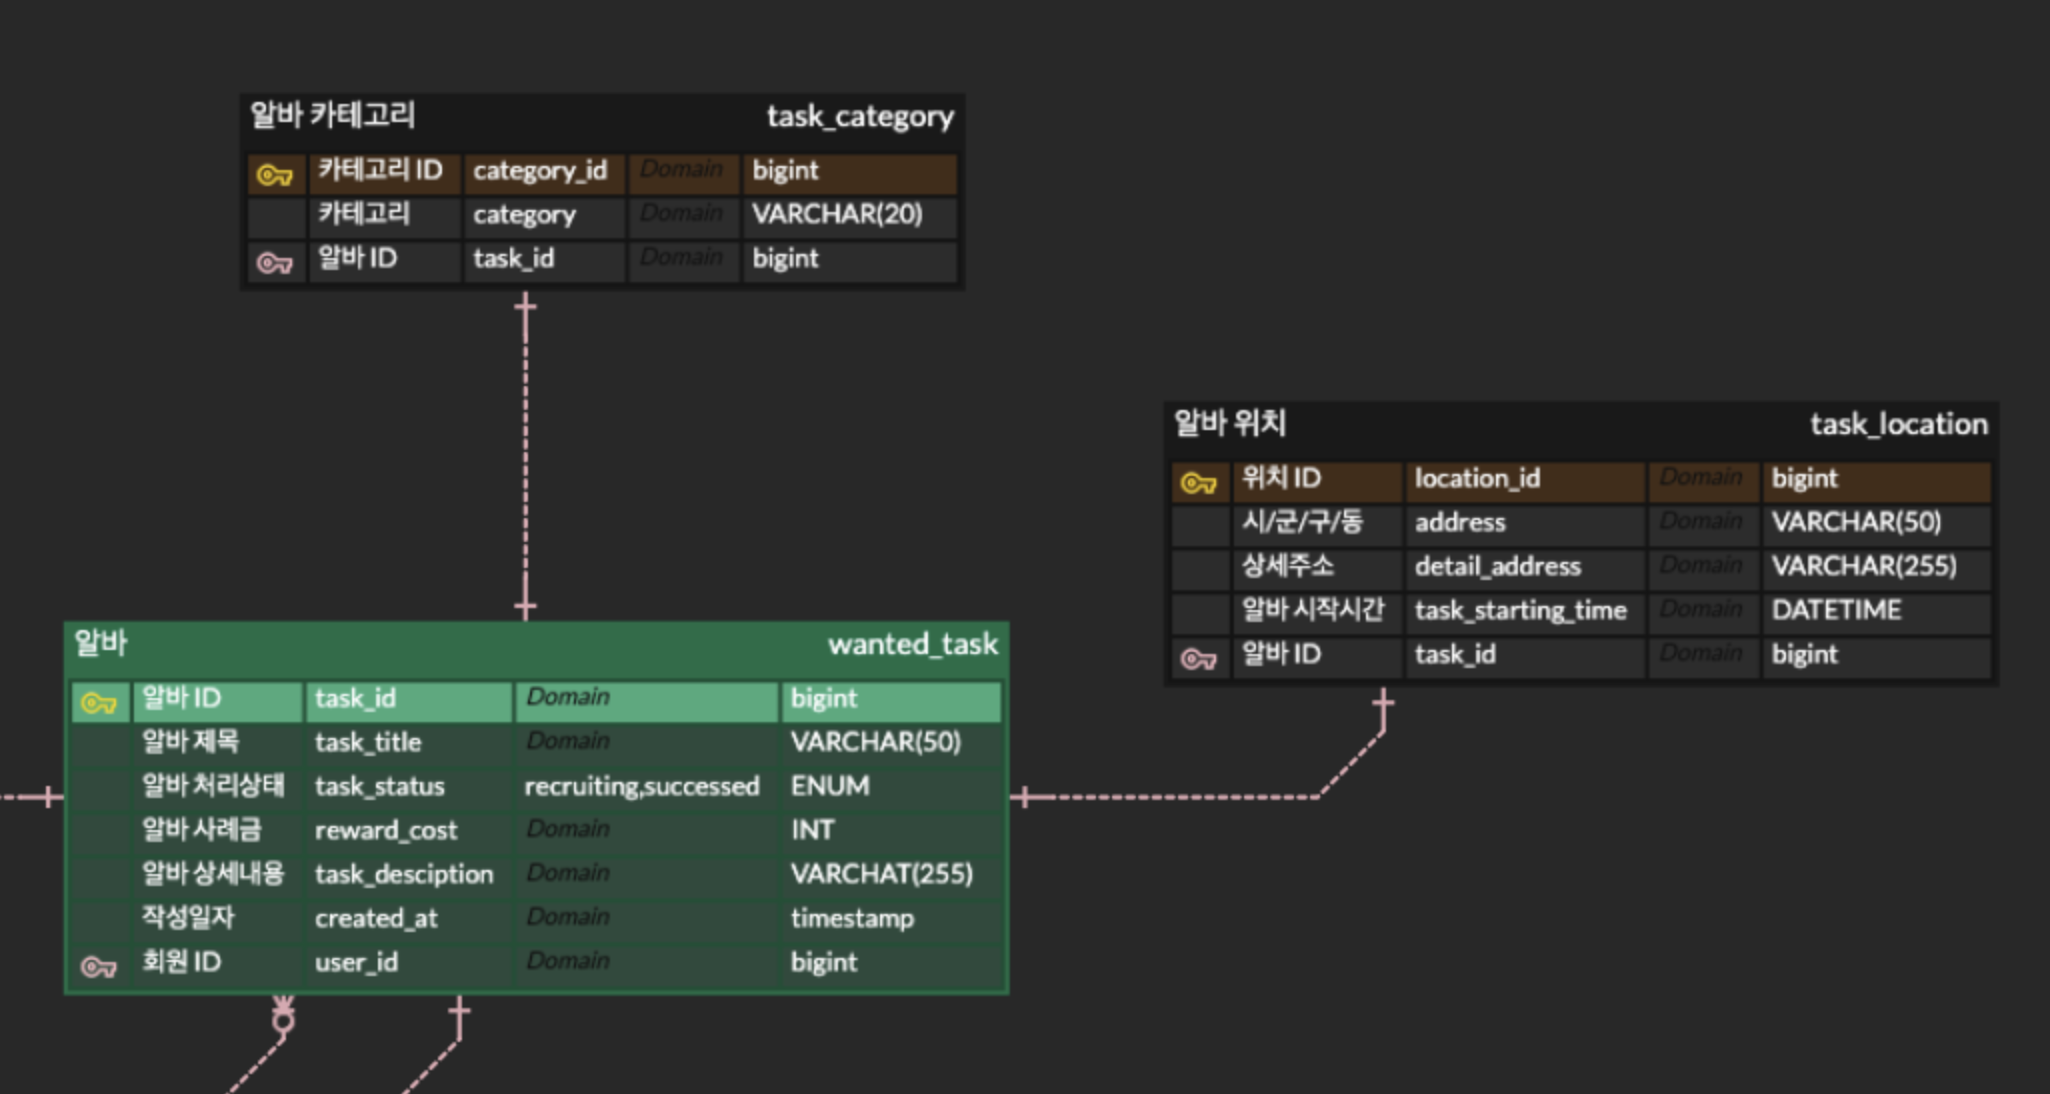
Task: Select the crow's-foot relationship end below wanted_task
Action: click(x=283, y=1014)
